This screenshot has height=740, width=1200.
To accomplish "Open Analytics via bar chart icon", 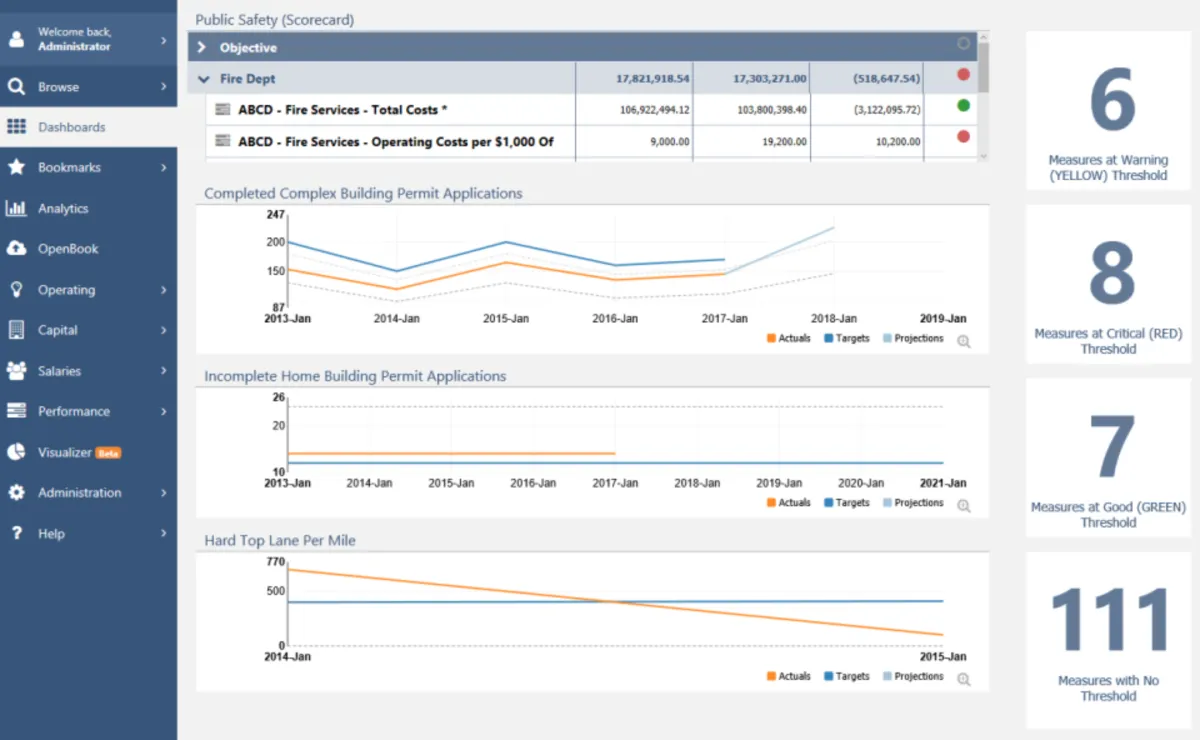I will [x=16, y=208].
